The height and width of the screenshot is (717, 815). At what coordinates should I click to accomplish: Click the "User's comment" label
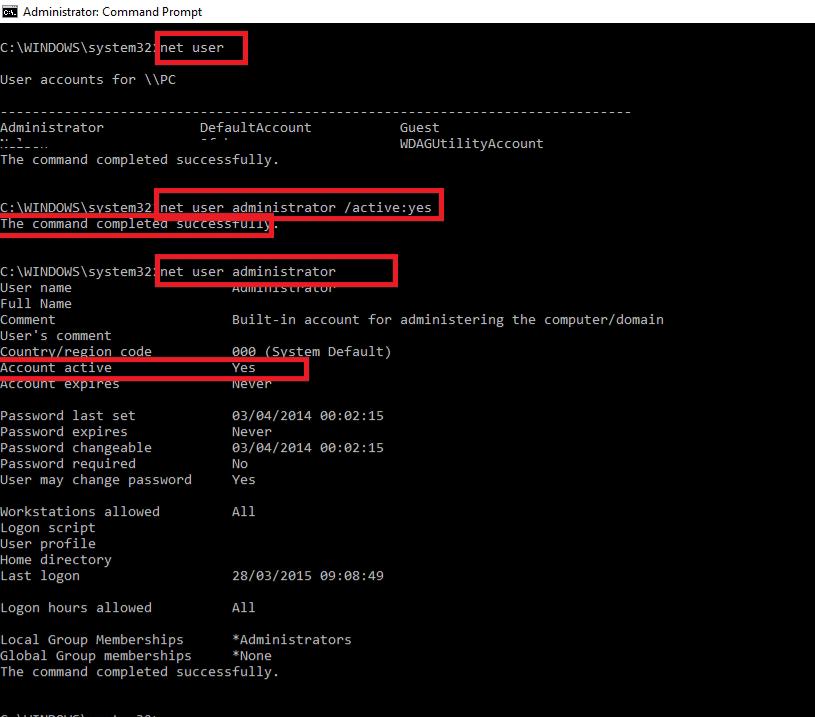(x=56, y=336)
